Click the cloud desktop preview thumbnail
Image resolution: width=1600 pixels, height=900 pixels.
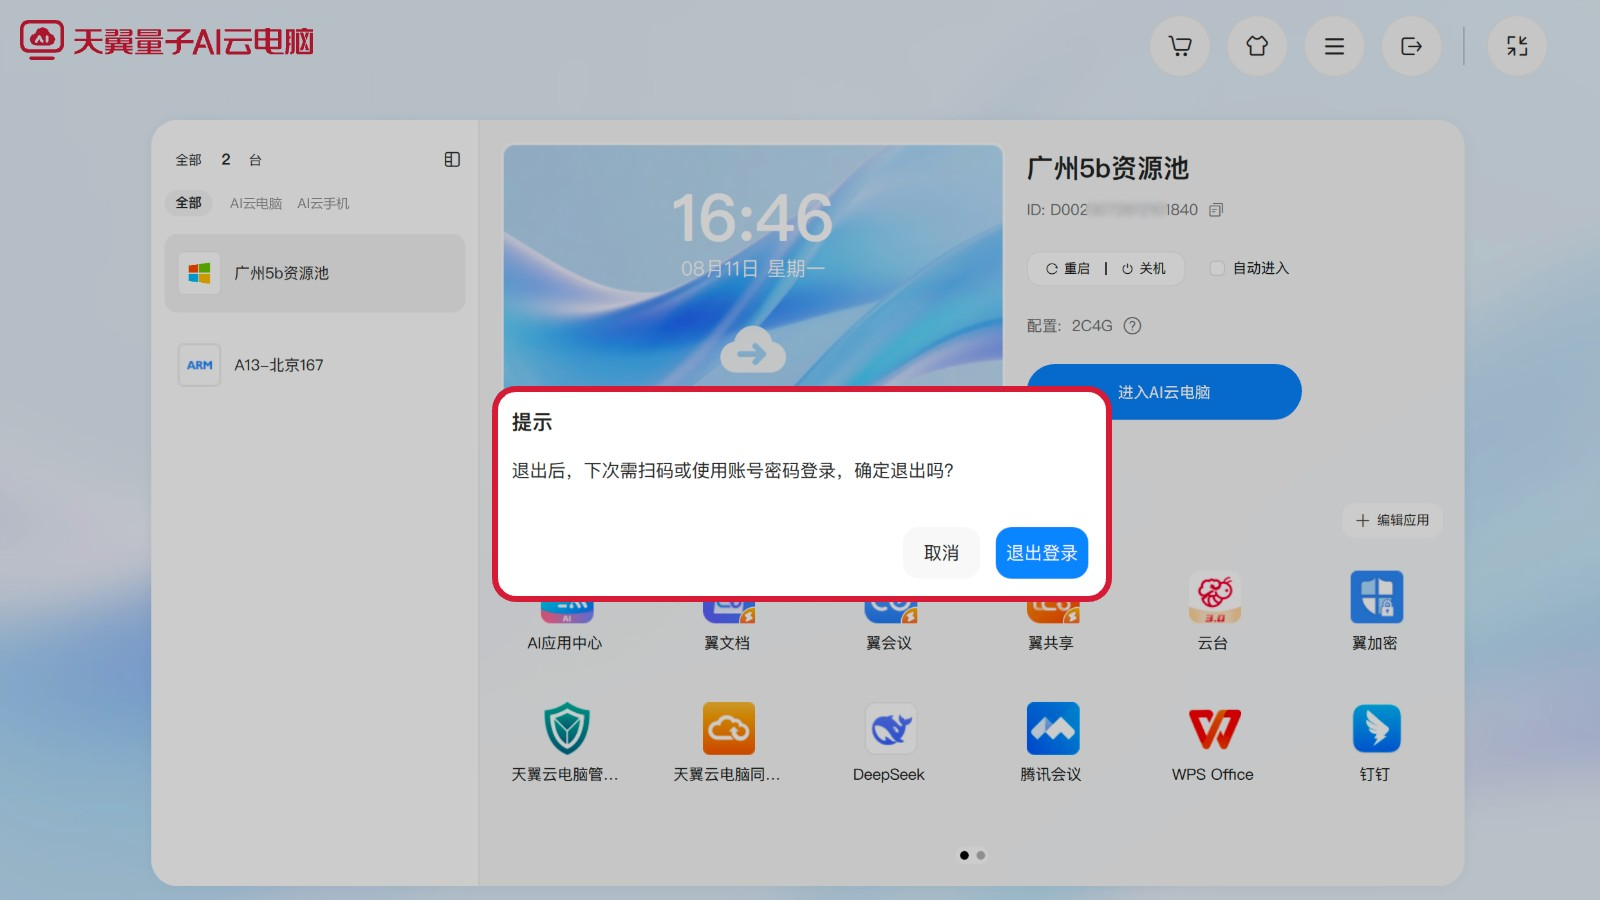[753, 266]
